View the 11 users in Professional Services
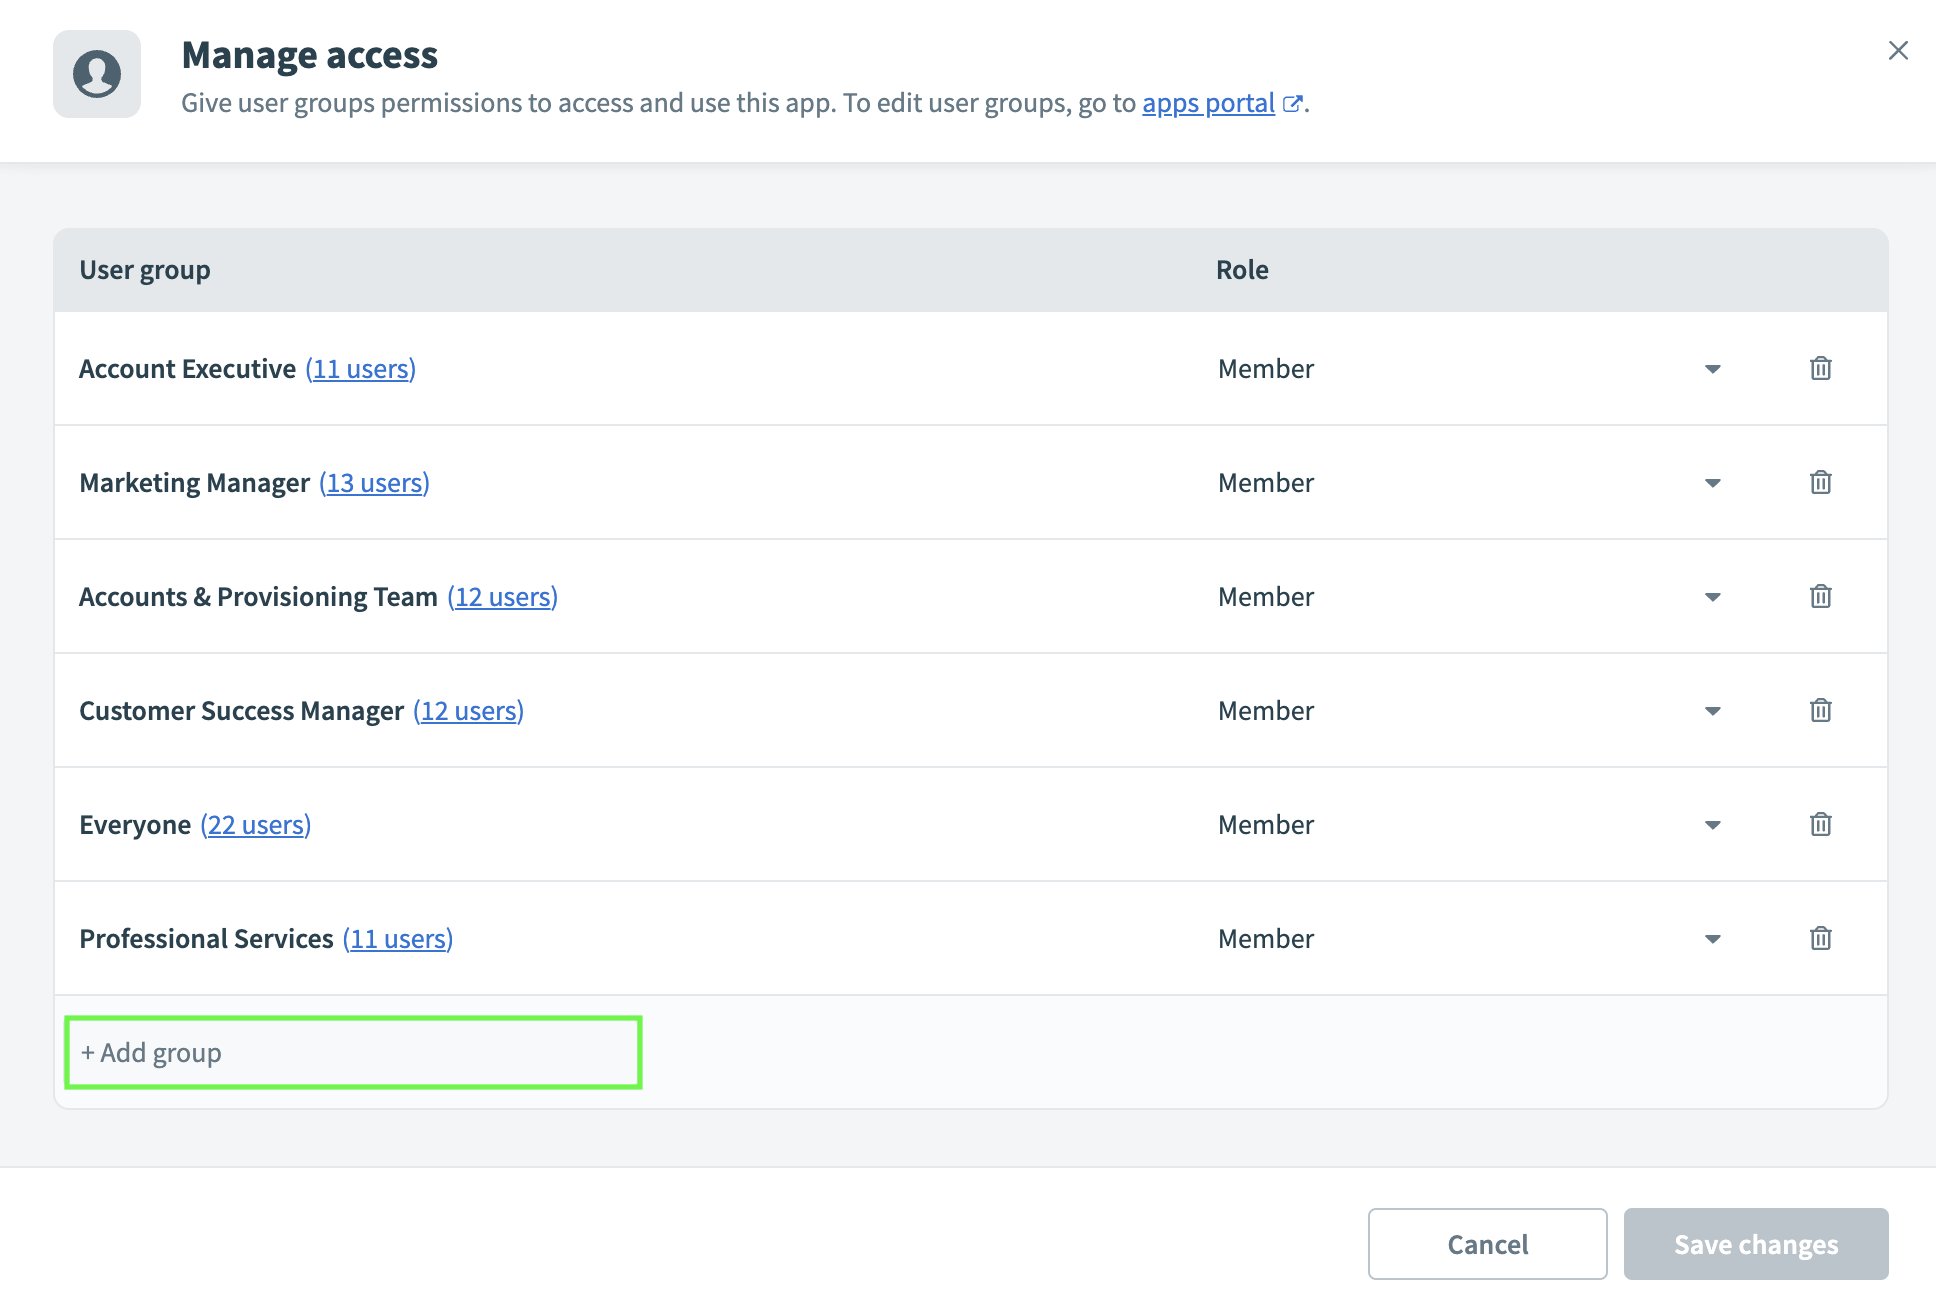 pos(398,939)
